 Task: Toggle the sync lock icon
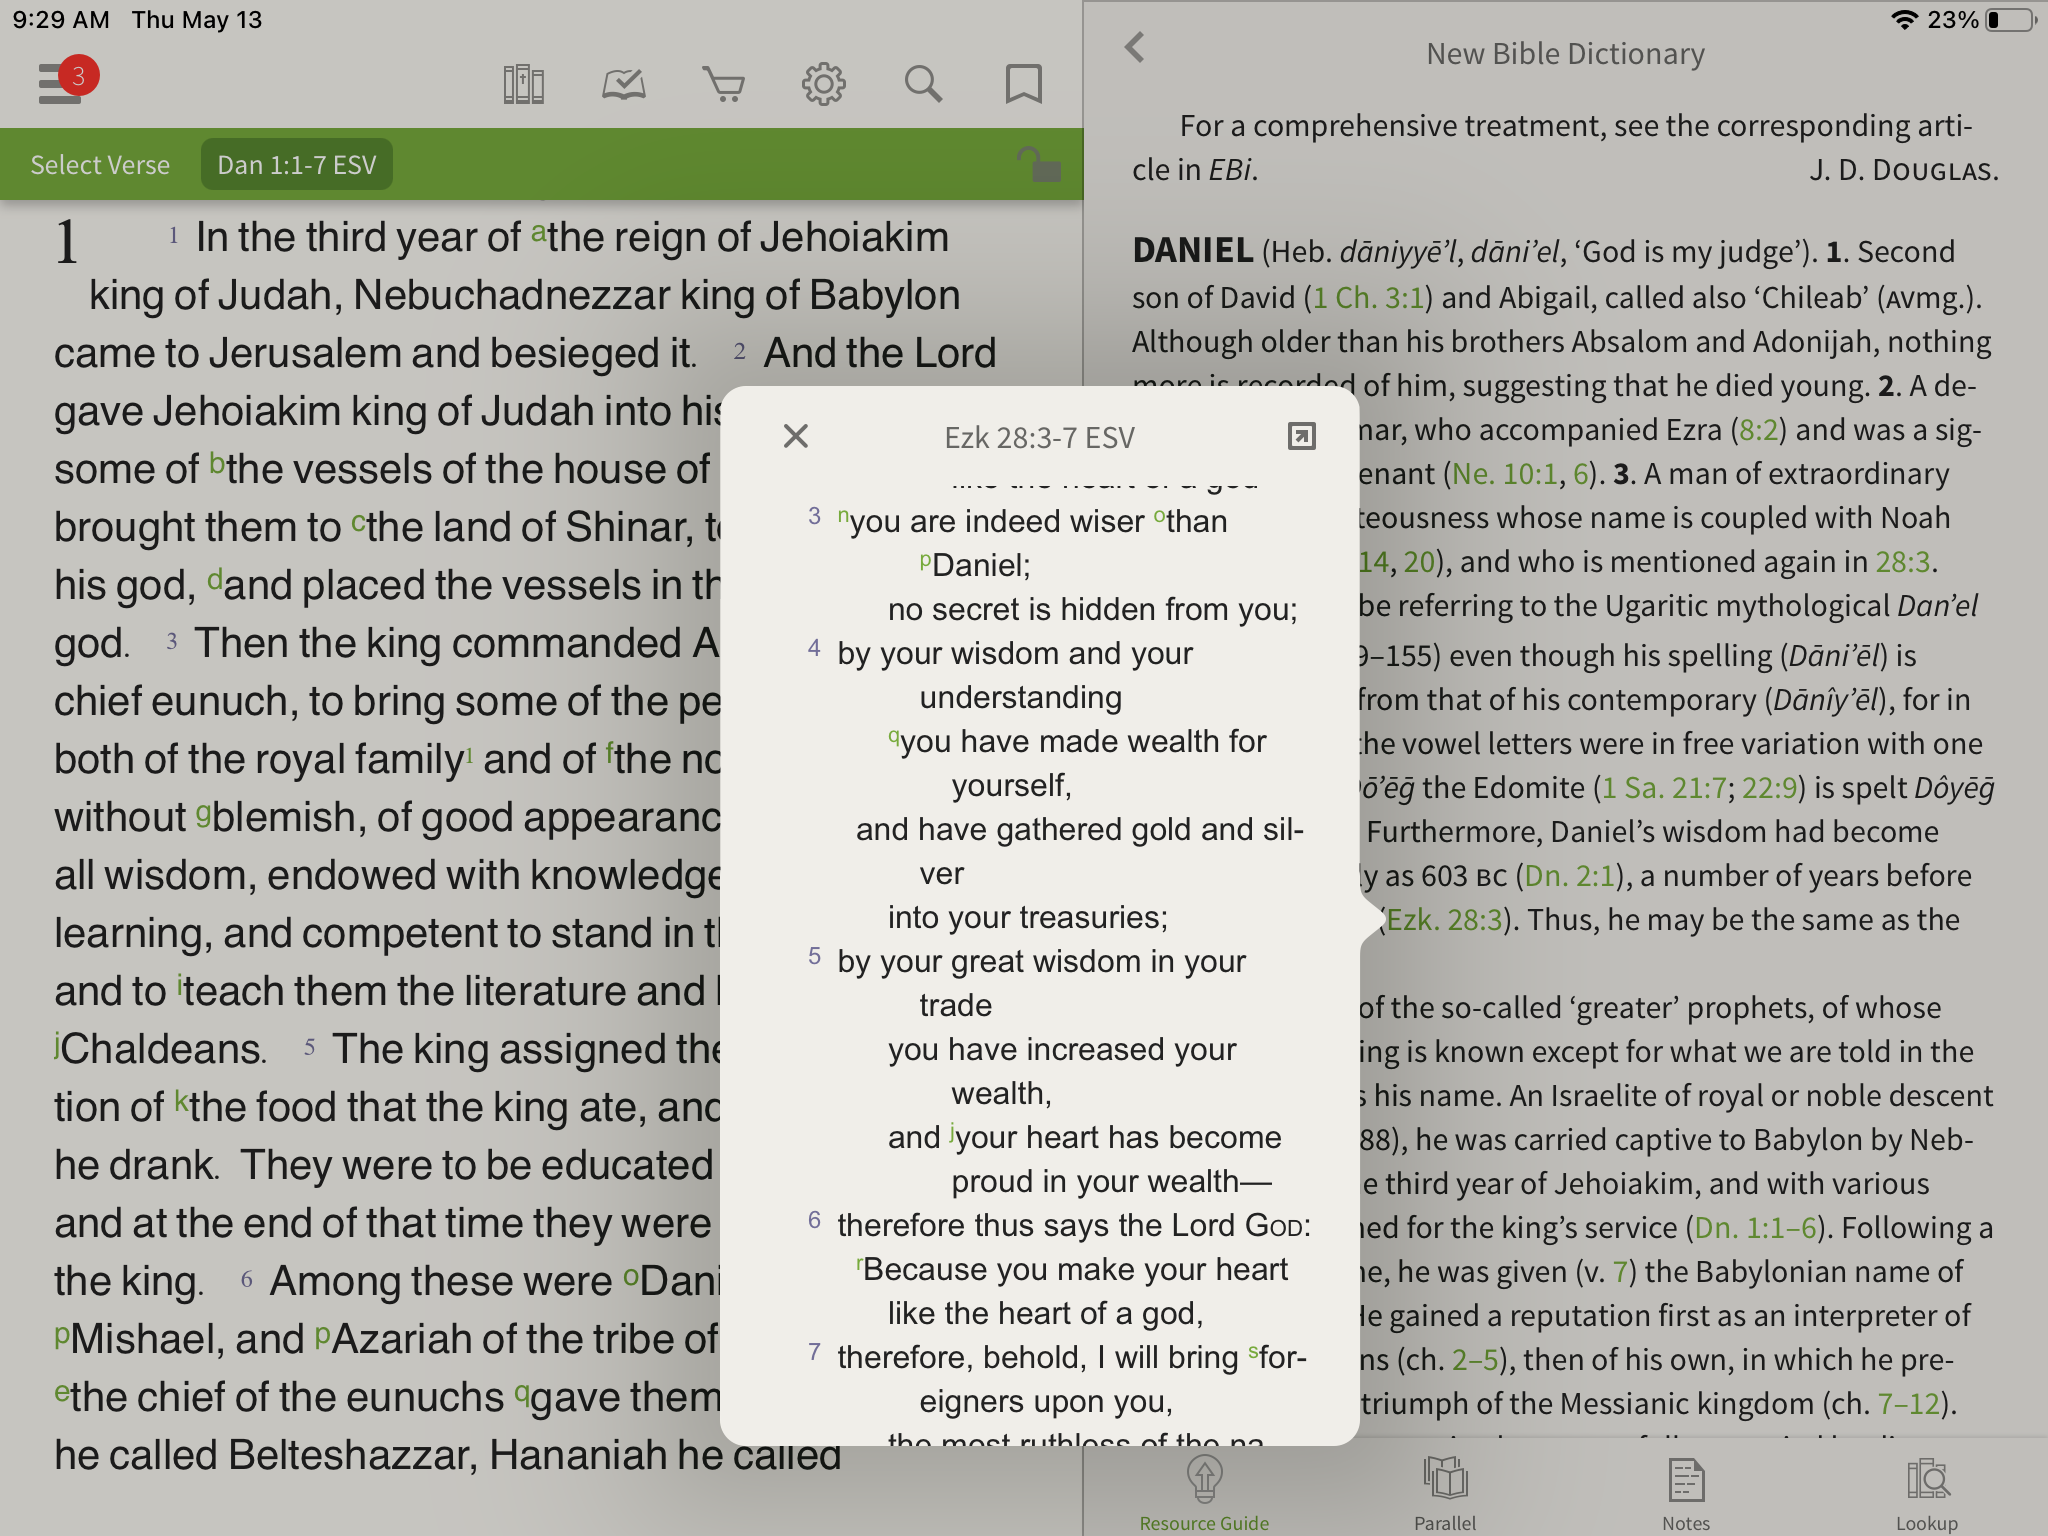click(1038, 164)
